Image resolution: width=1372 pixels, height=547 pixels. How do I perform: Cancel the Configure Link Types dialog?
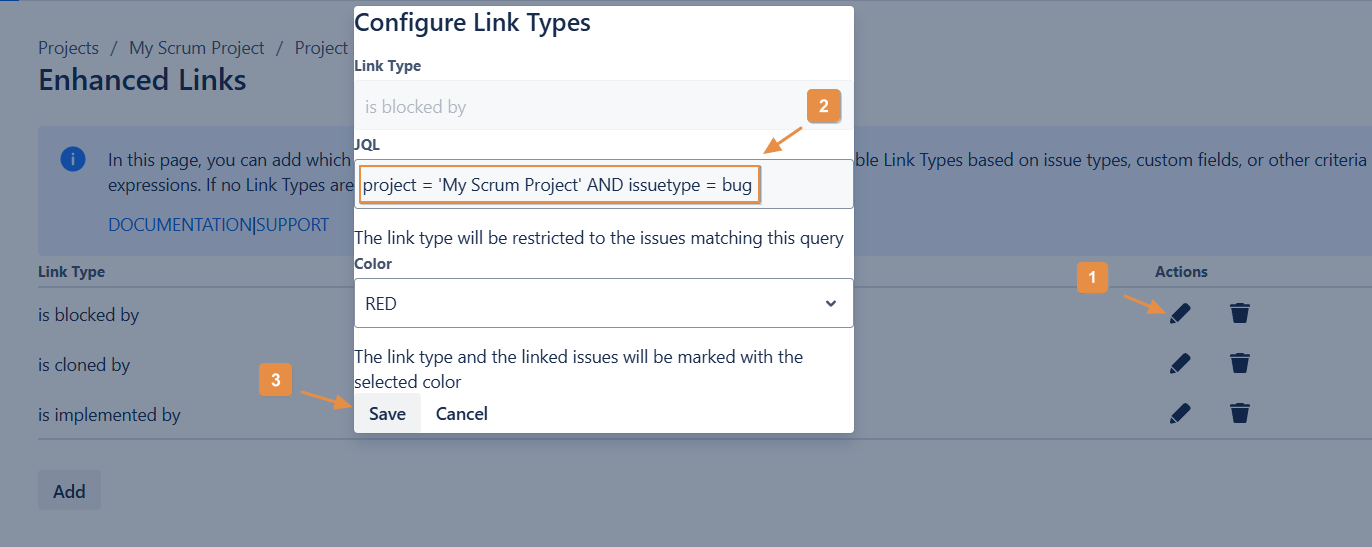pyautogui.click(x=462, y=413)
